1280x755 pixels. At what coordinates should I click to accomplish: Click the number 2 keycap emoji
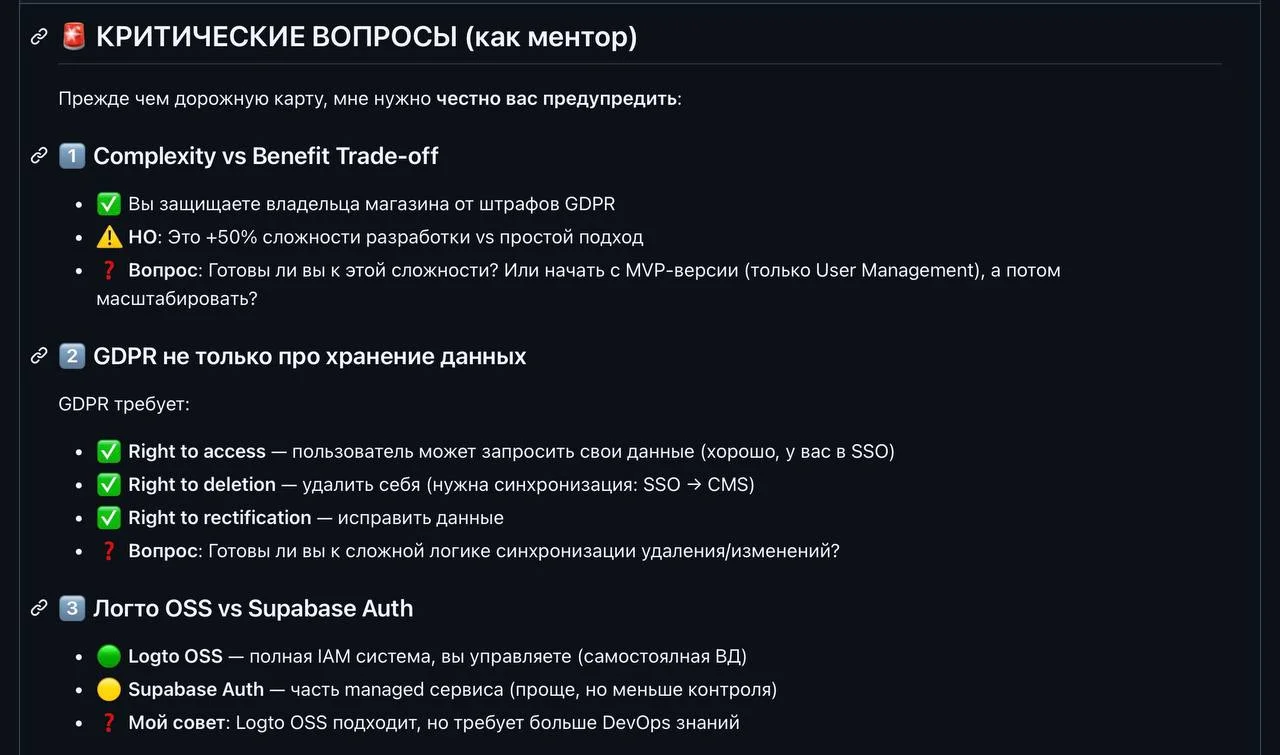72,356
